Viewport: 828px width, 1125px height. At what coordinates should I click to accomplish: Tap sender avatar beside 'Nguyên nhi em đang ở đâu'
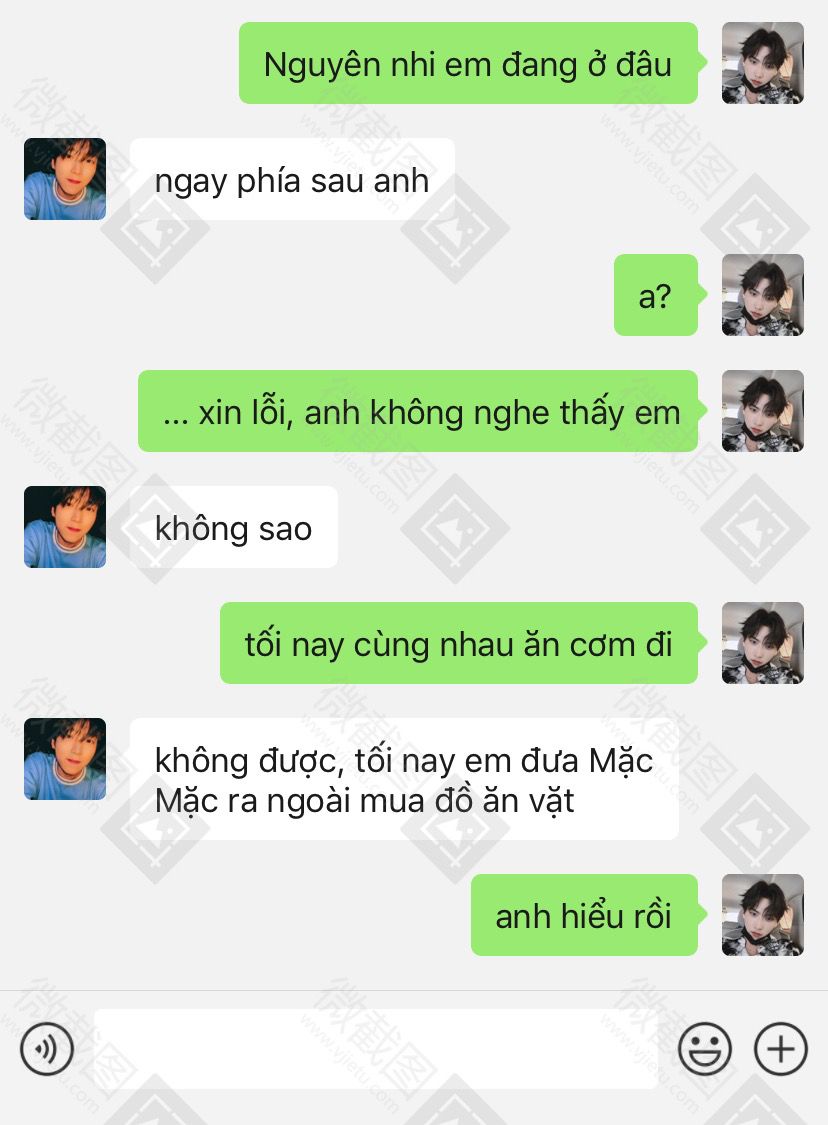(763, 63)
